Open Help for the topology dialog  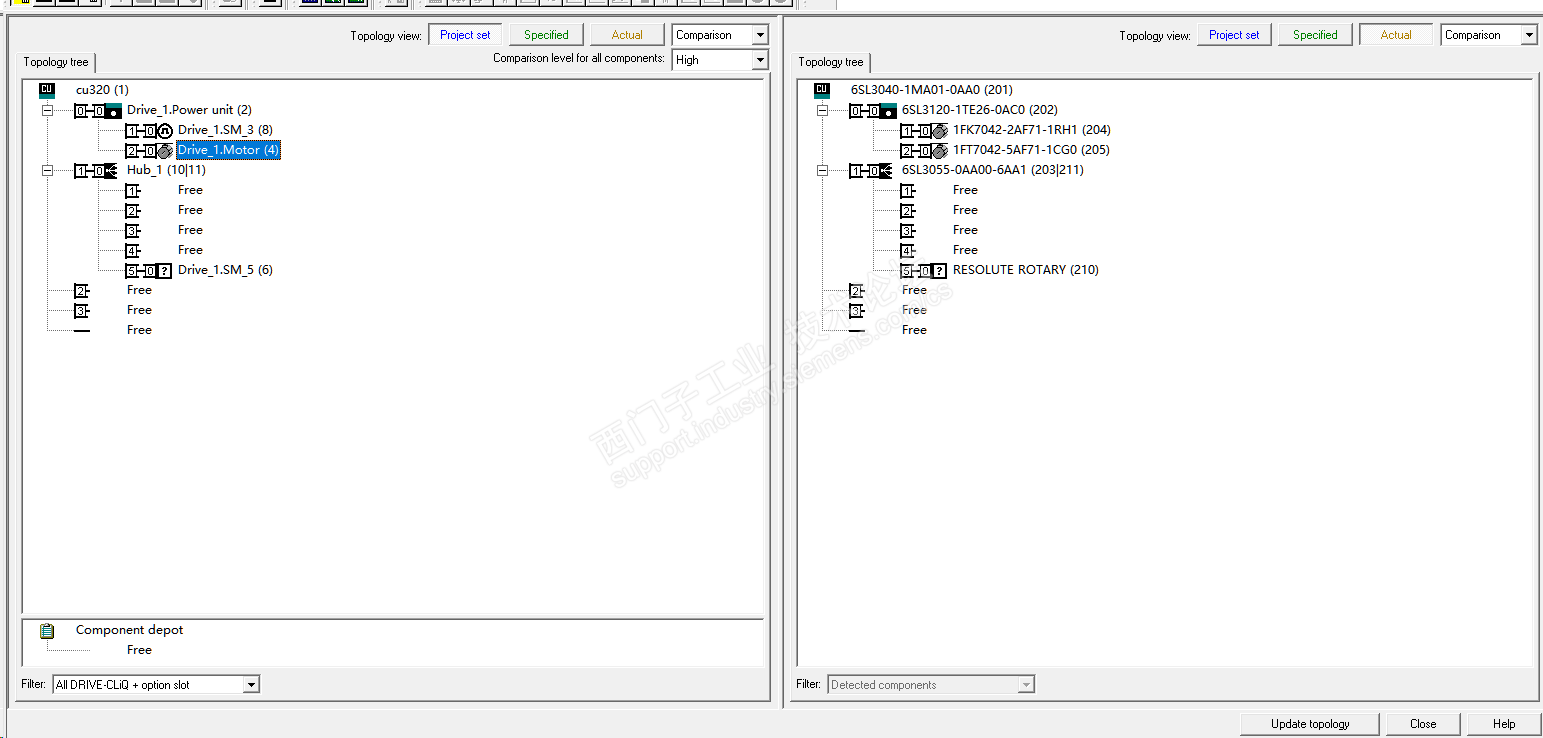coord(1504,724)
